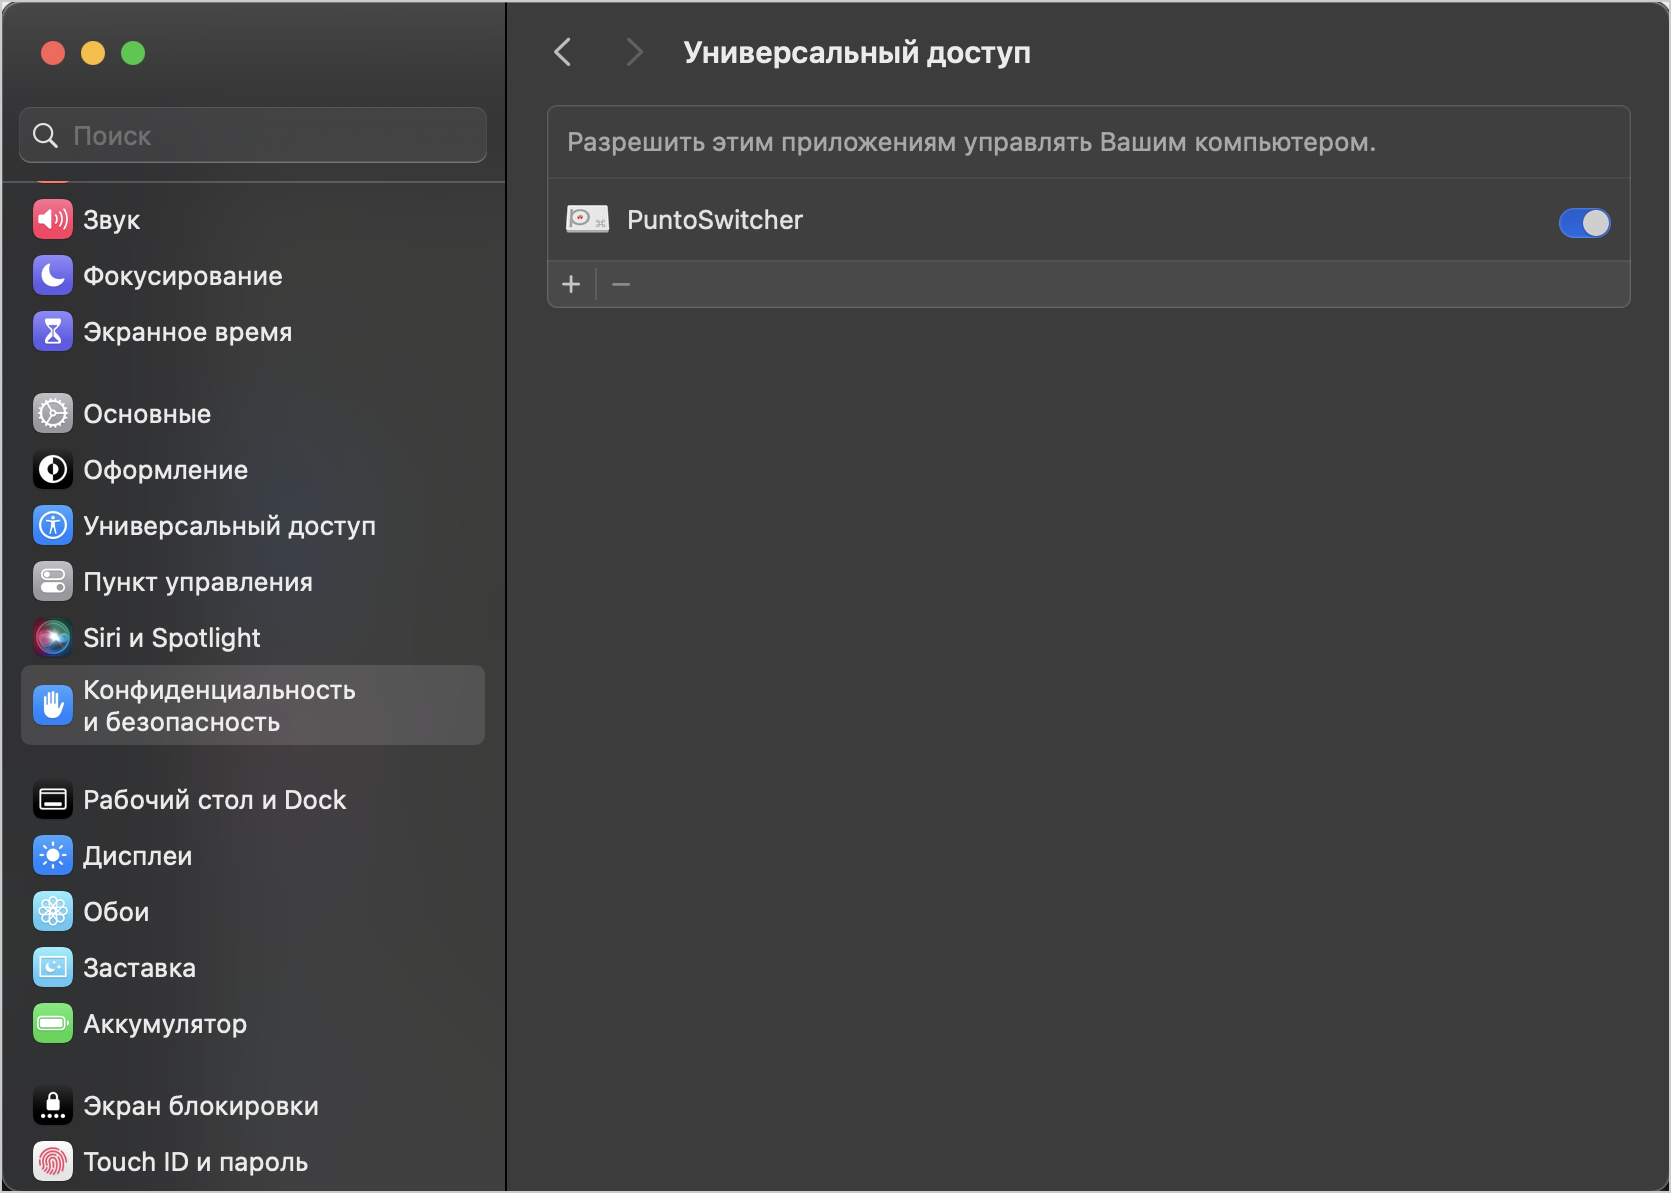The image size is (1671, 1193).
Task: Open Звук settings label
Action: click(x=112, y=220)
